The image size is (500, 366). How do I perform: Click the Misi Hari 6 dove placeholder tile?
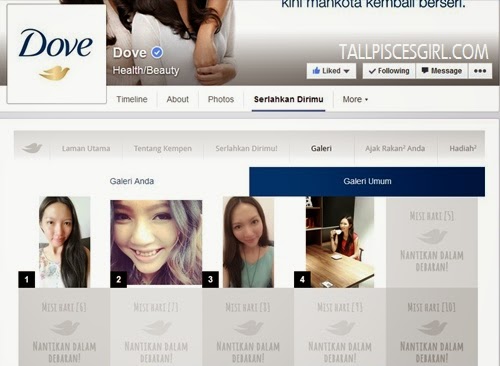coord(64,327)
